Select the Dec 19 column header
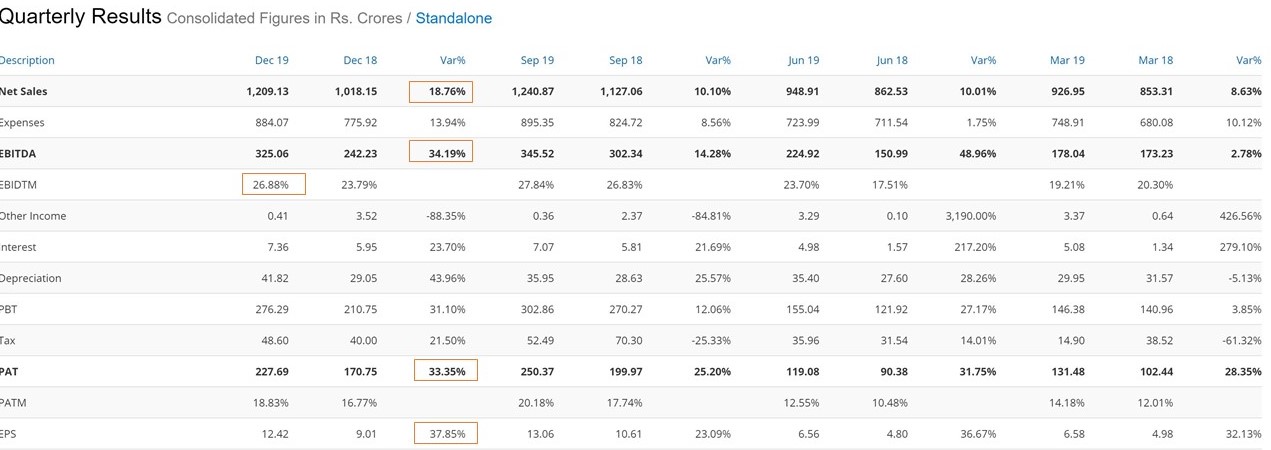The height and width of the screenshot is (450, 1271). (x=272, y=60)
